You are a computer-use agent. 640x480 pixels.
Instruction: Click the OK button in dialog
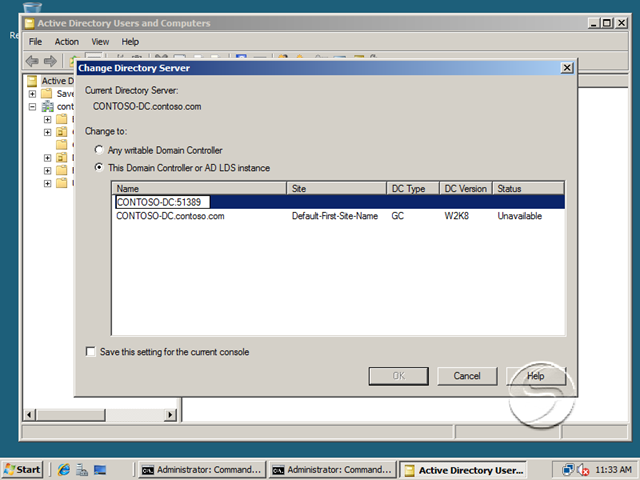399,376
